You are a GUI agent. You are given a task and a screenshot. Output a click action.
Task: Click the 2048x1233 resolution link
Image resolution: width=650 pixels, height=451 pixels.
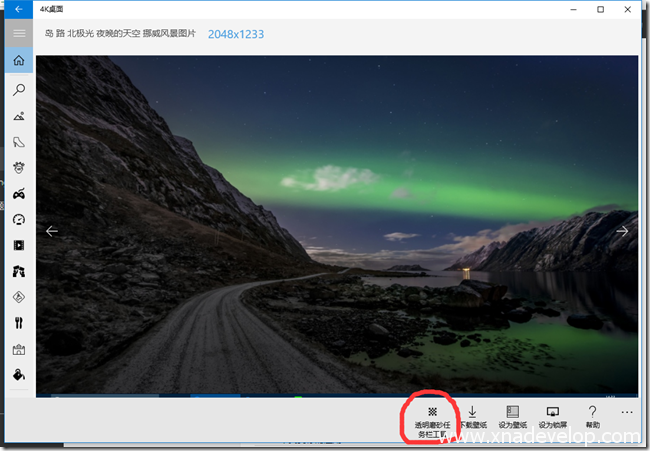coord(236,34)
